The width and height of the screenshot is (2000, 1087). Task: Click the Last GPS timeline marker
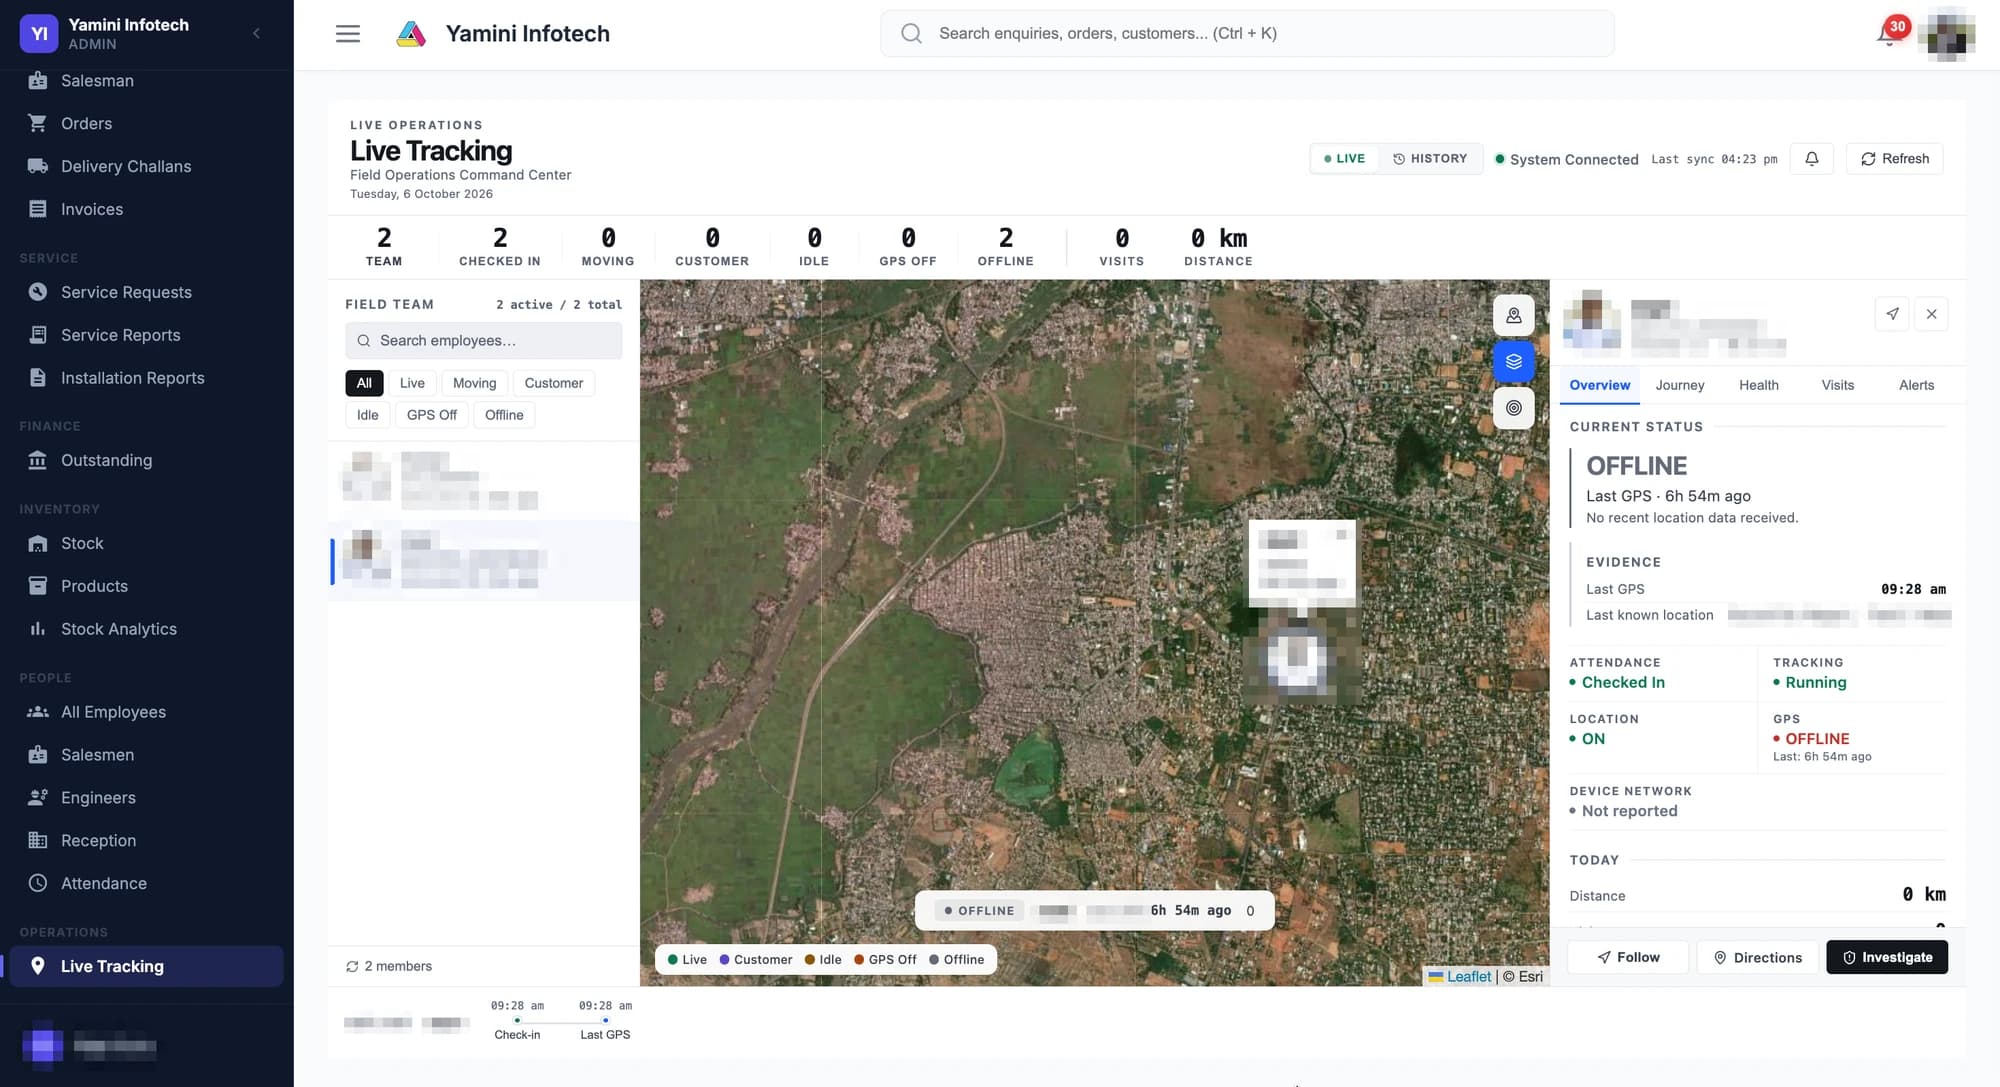click(605, 1020)
